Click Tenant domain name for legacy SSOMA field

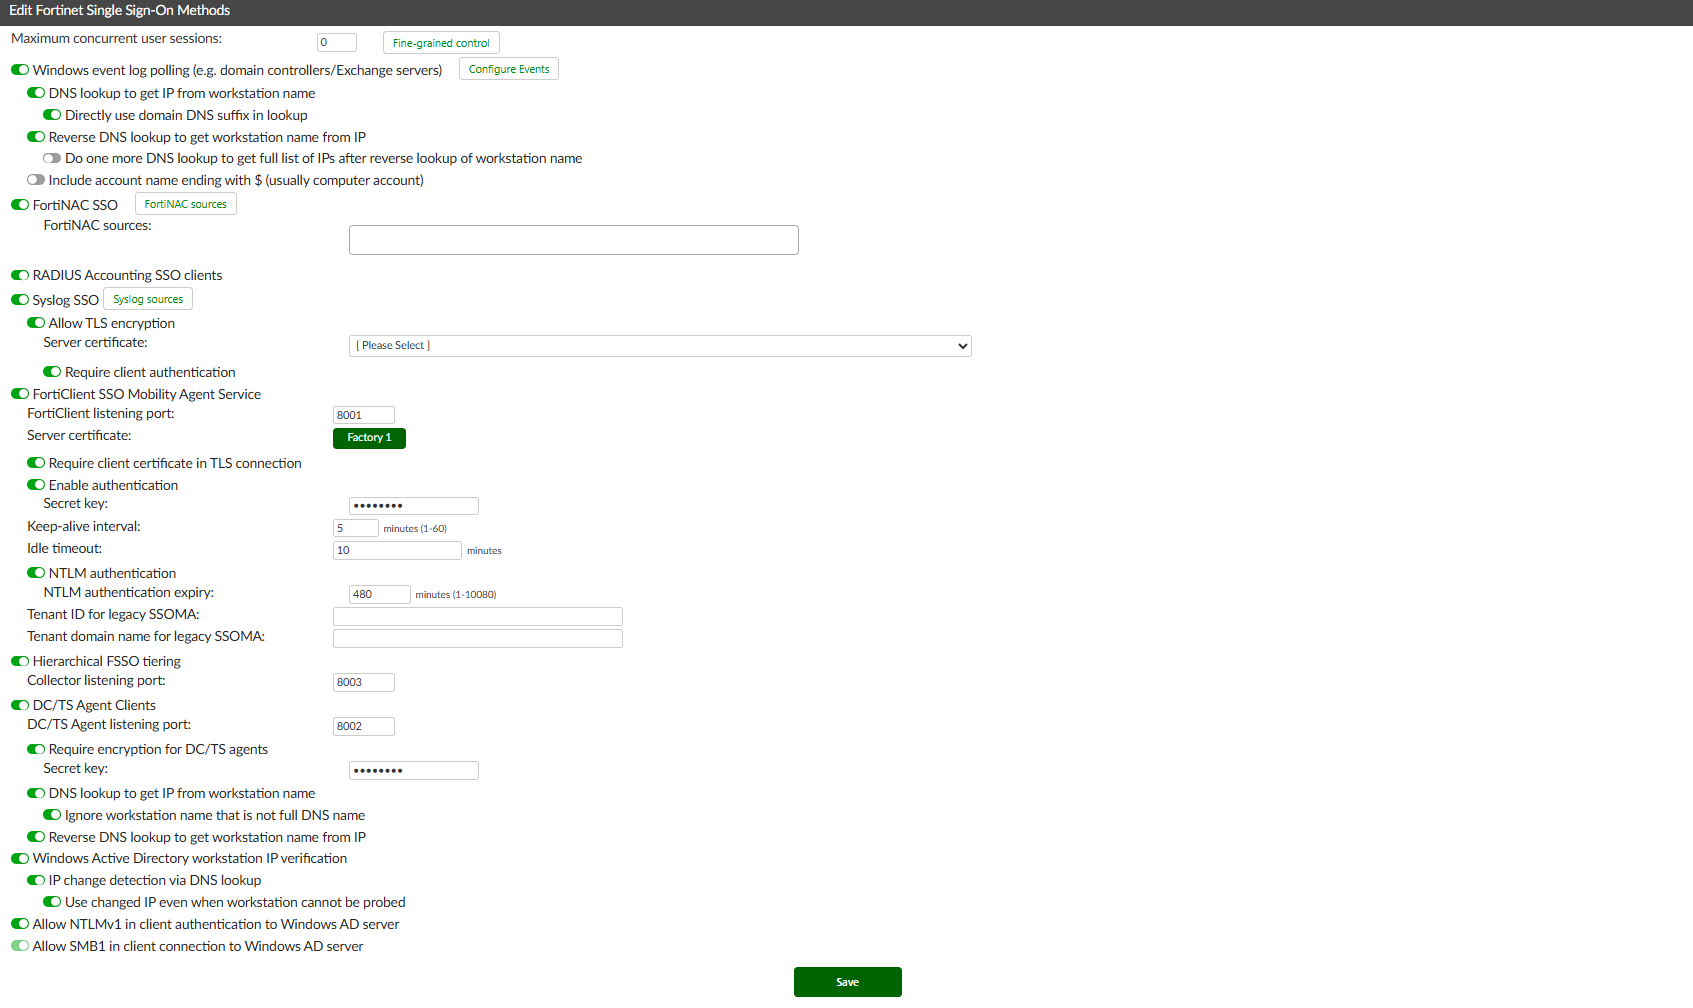(478, 638)
